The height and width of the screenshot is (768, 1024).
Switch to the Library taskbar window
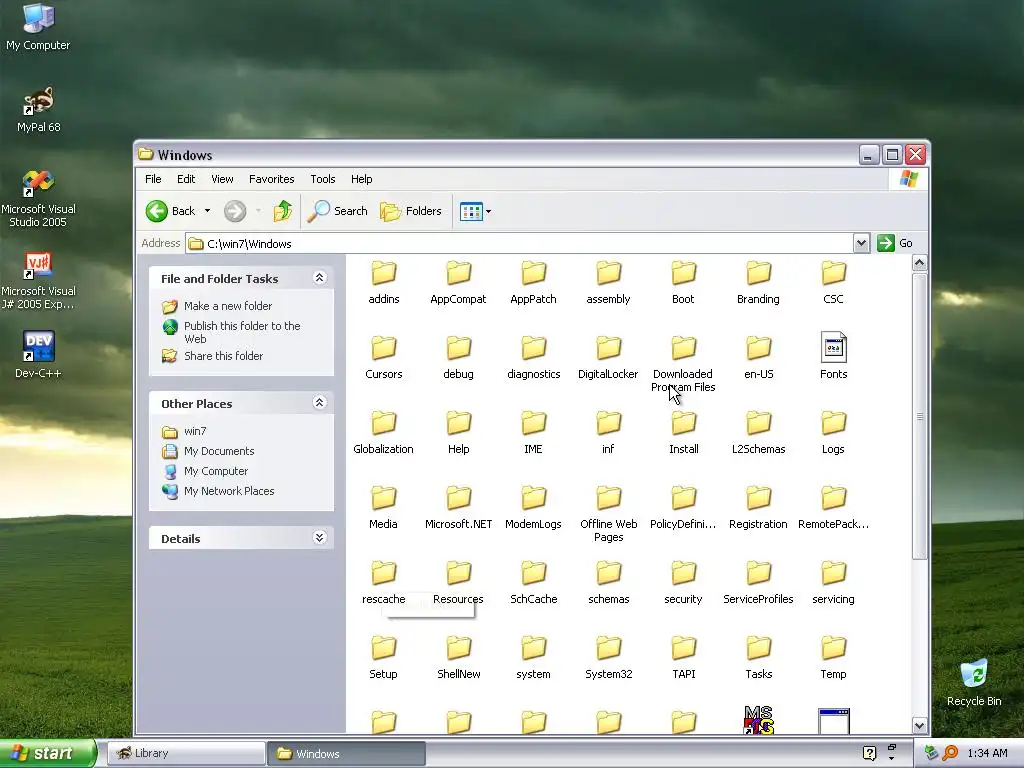coord(185,754)
